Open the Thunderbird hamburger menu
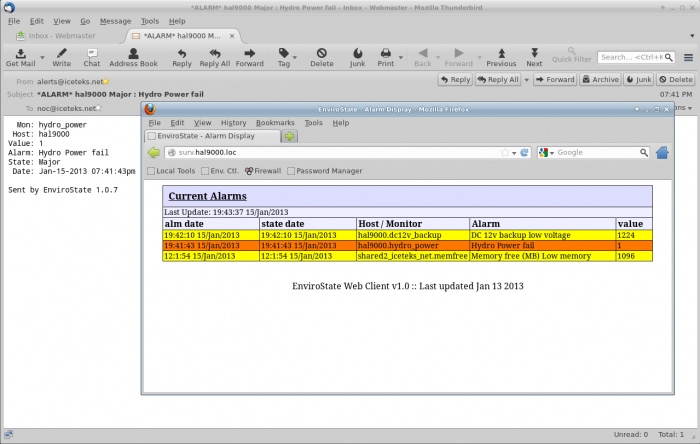 (688, 57)
